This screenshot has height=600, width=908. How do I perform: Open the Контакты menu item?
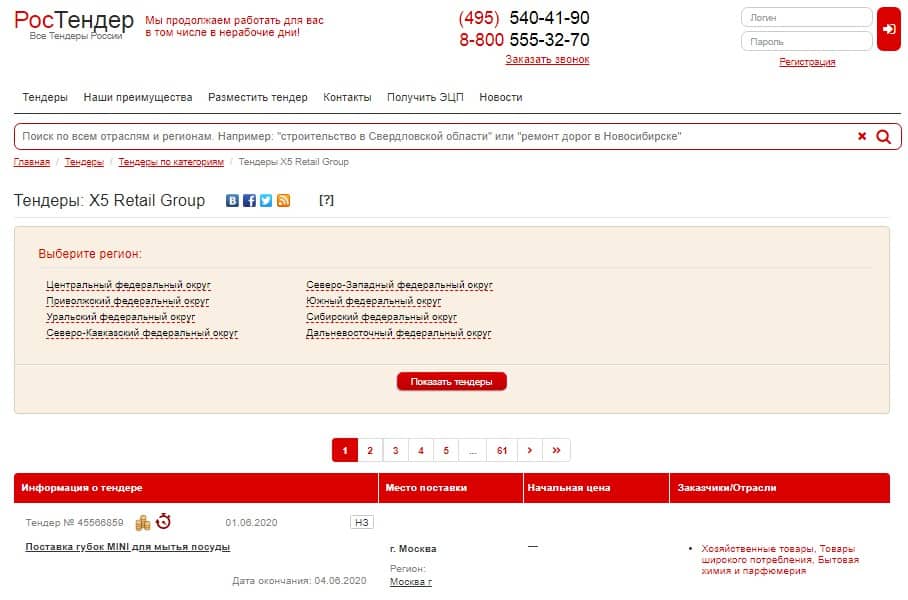(x=347, y=97)
